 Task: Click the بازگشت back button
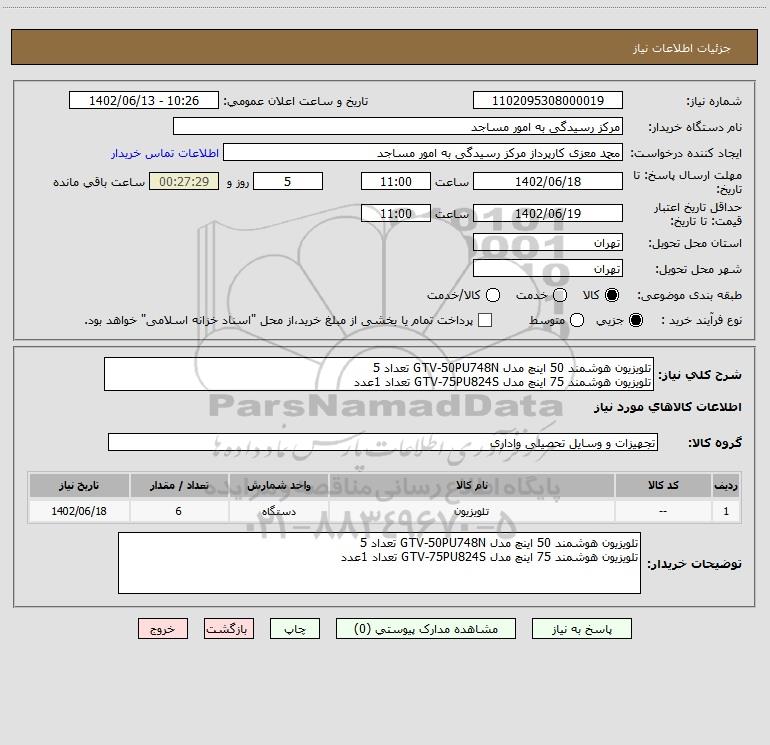tap(229, 629)
